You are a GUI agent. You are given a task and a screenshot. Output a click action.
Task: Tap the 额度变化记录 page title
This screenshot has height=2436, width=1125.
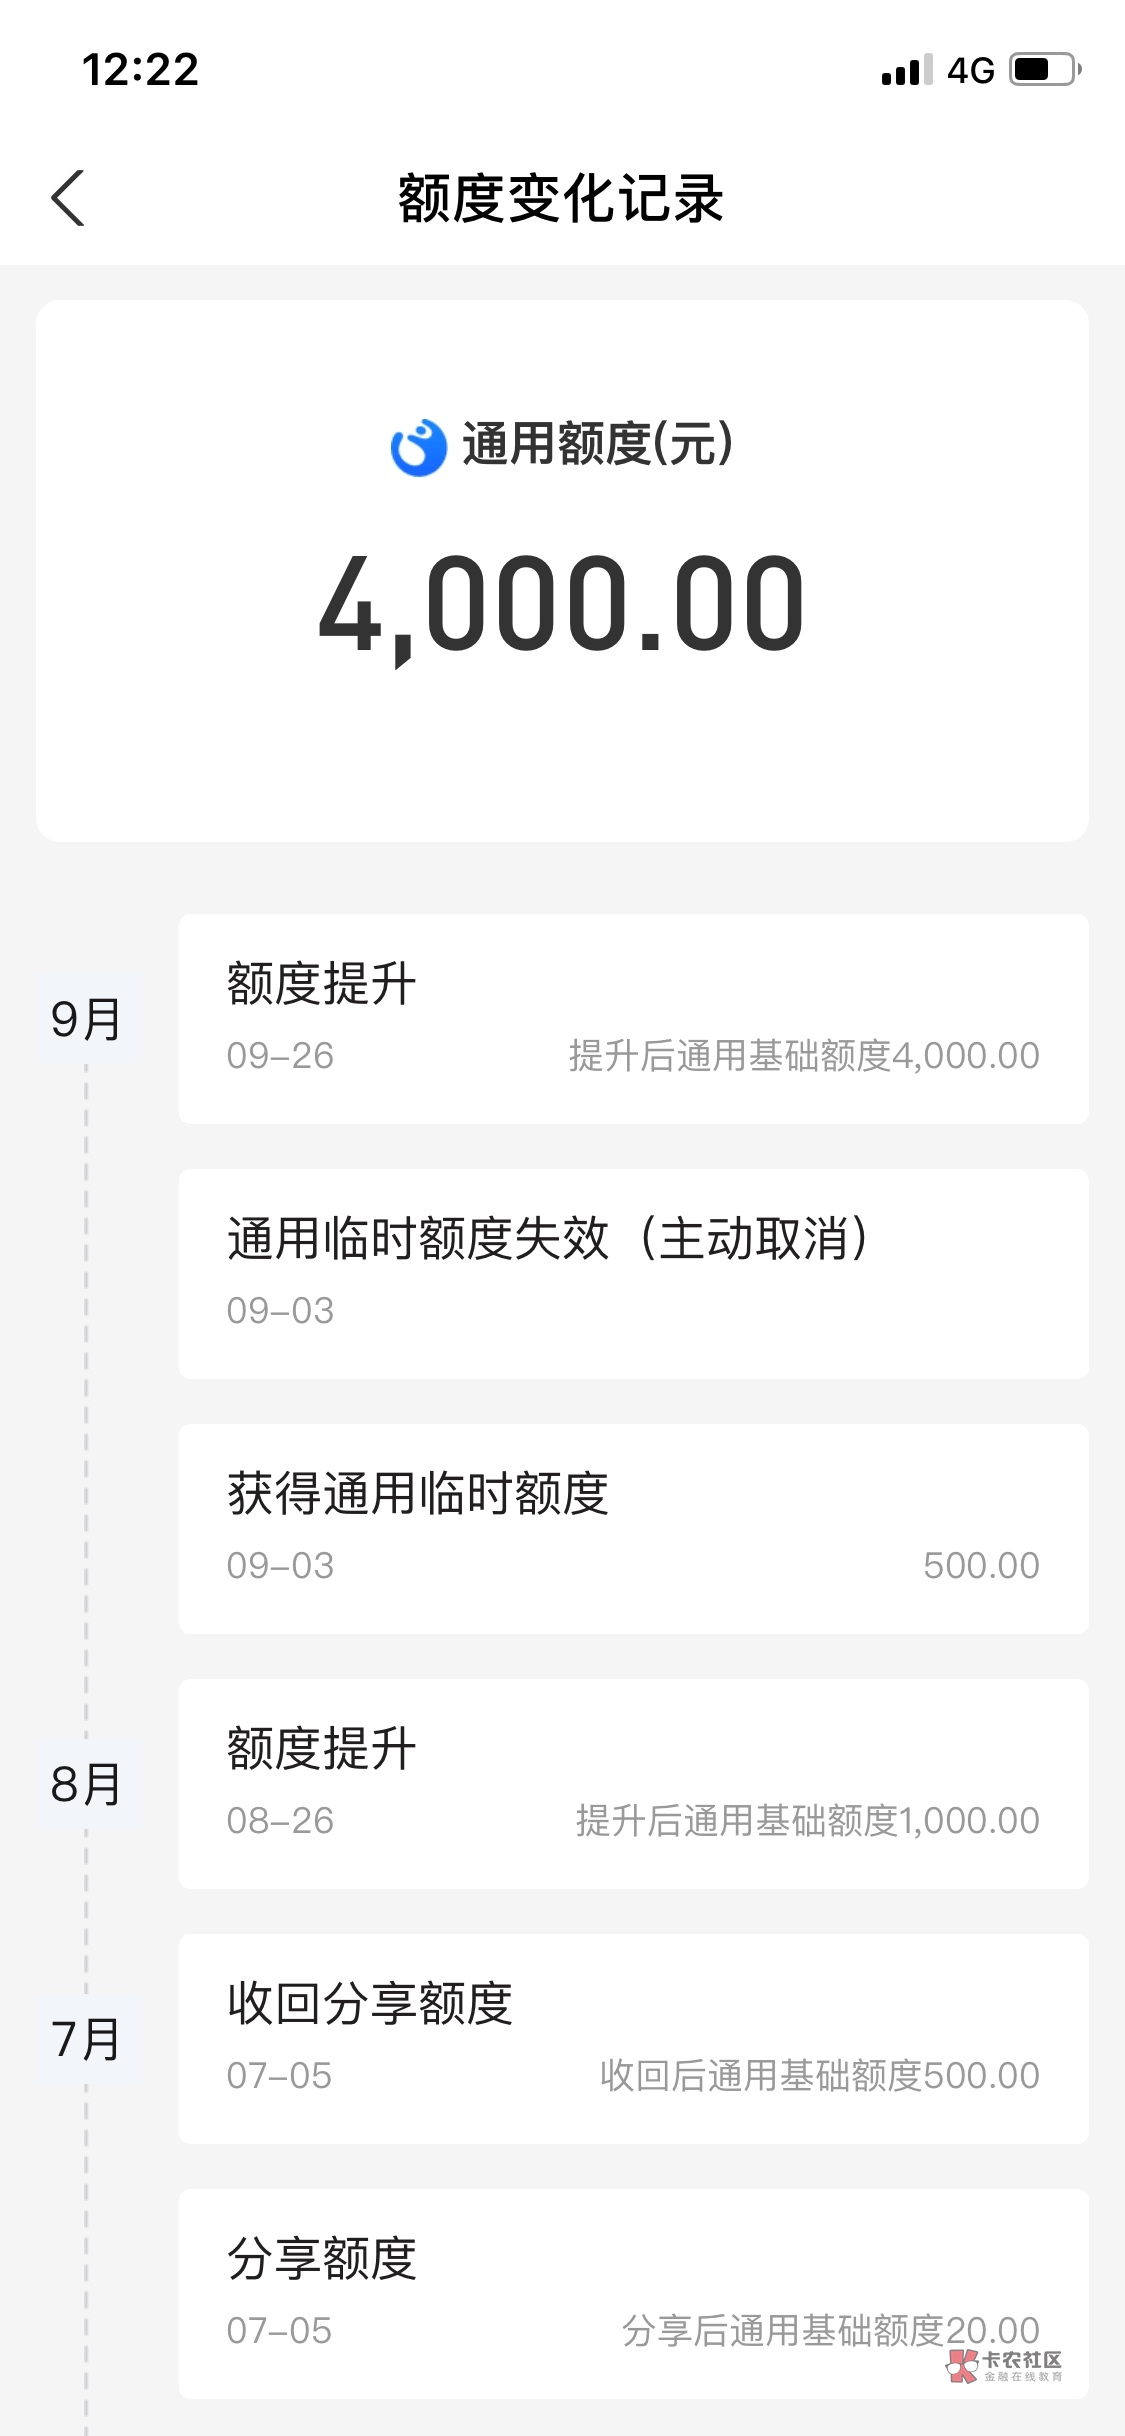[x=561, y=198]
